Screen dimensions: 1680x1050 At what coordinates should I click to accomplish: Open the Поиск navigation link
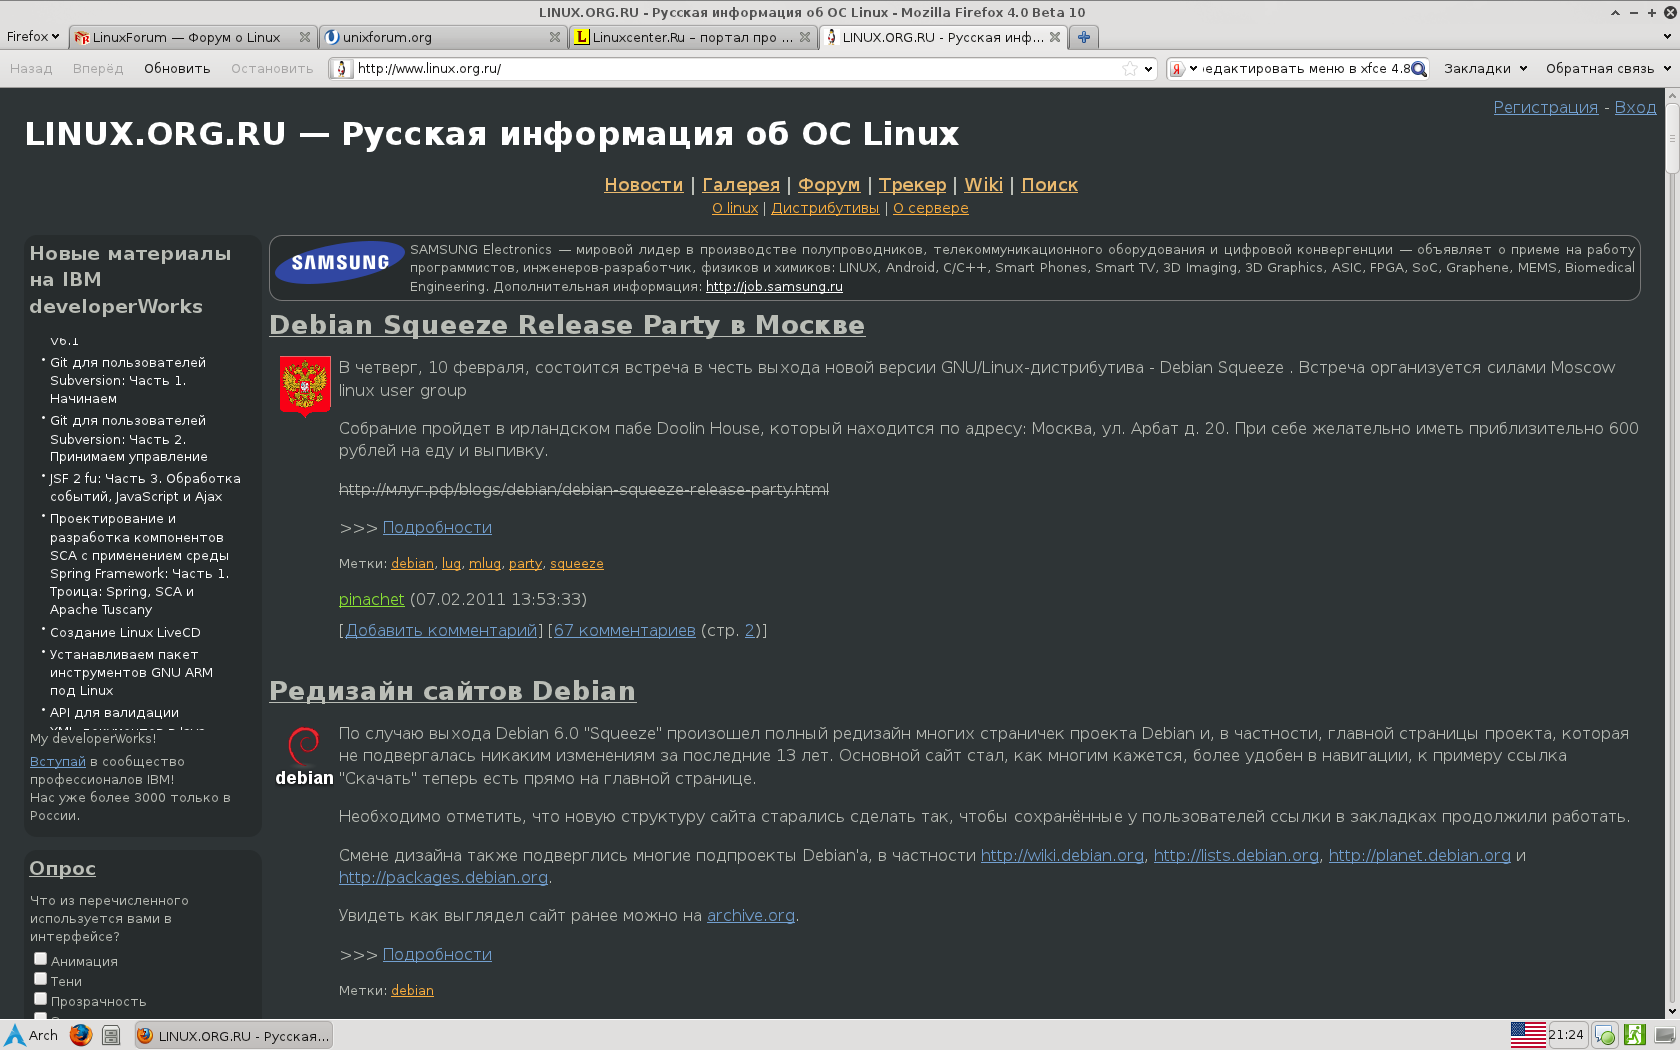[x=1049, y=185]
